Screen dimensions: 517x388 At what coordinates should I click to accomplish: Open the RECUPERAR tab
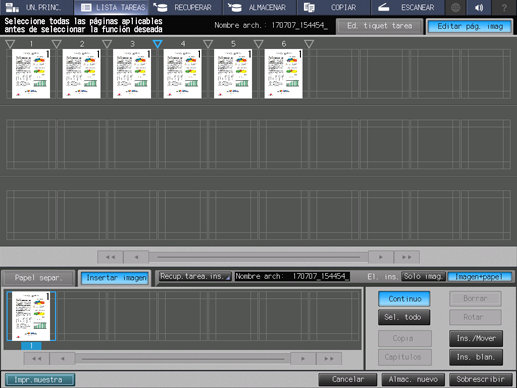pyautogui.click(x=185, y=7)
